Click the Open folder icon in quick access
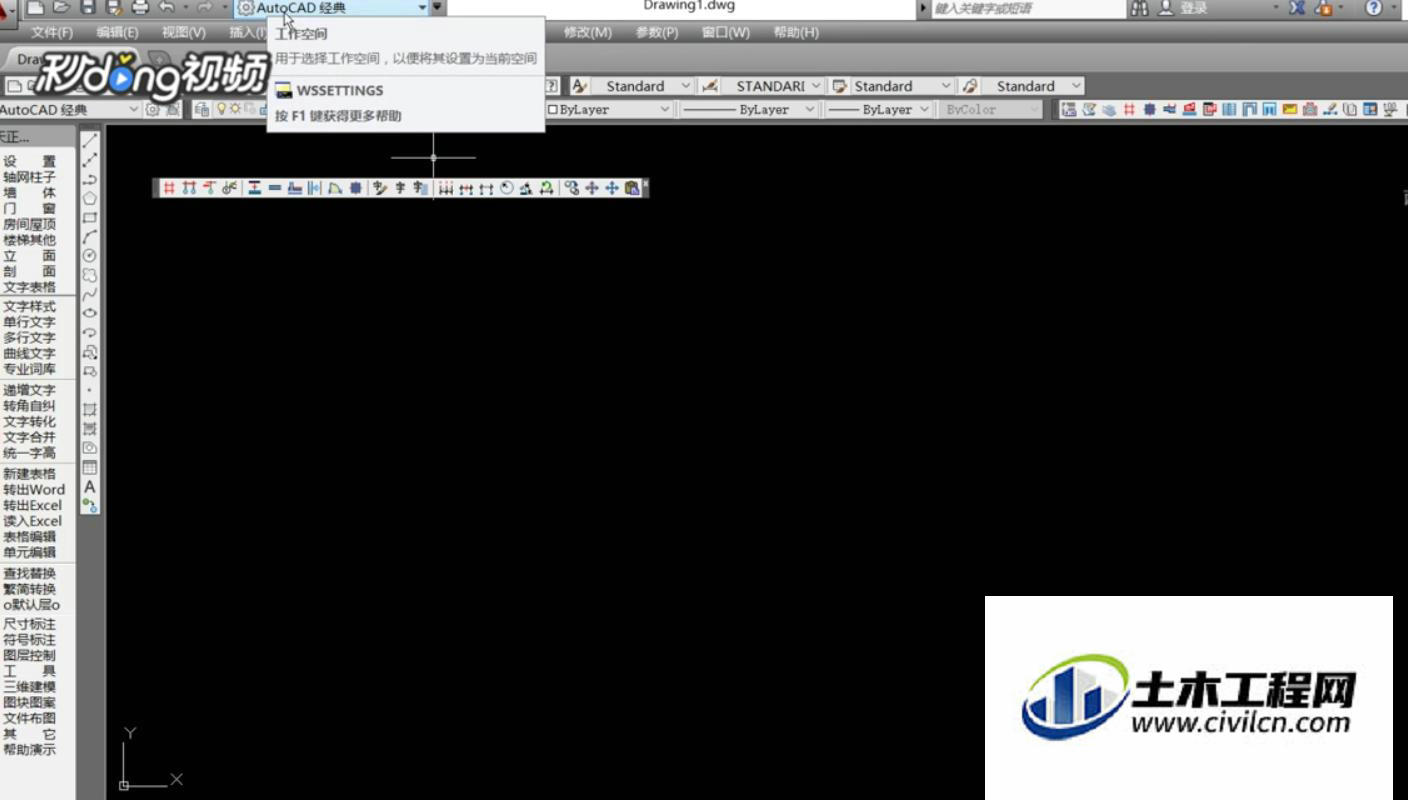Image resolution: width=1408 pixels, height=800 pixels. point(62,8)
